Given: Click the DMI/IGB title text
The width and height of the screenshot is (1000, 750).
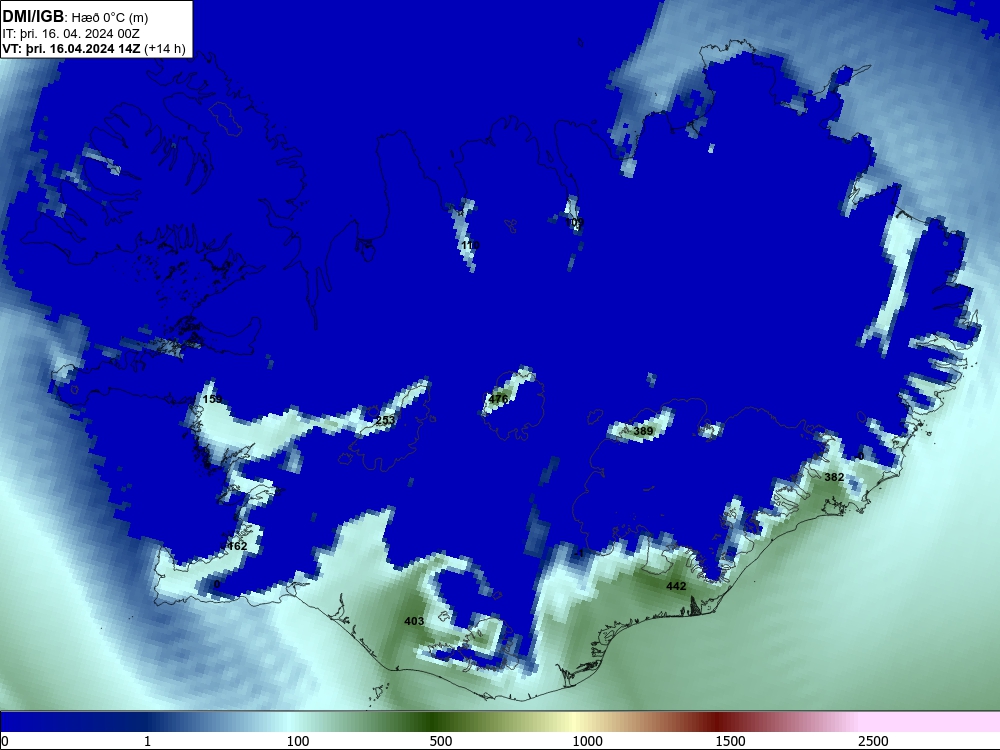Looking at the screenshot, I should pyautogui.click(x=33, y=17).
